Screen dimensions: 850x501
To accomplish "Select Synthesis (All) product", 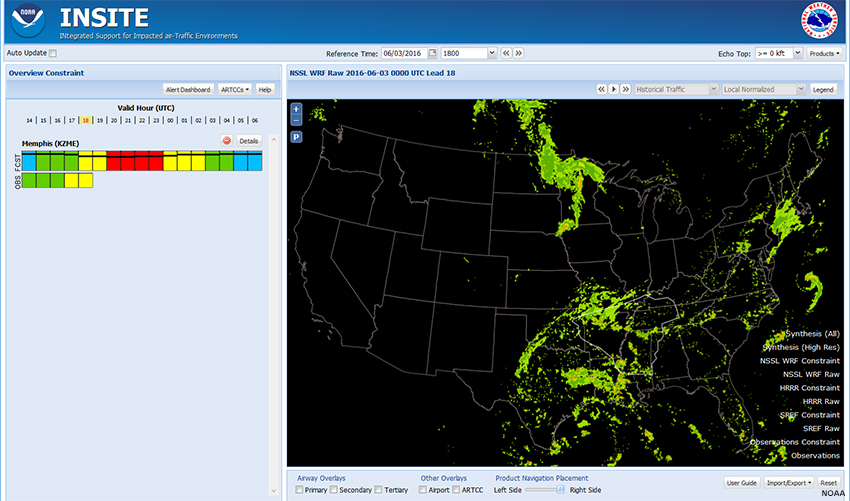I will (x=812, y=334).
